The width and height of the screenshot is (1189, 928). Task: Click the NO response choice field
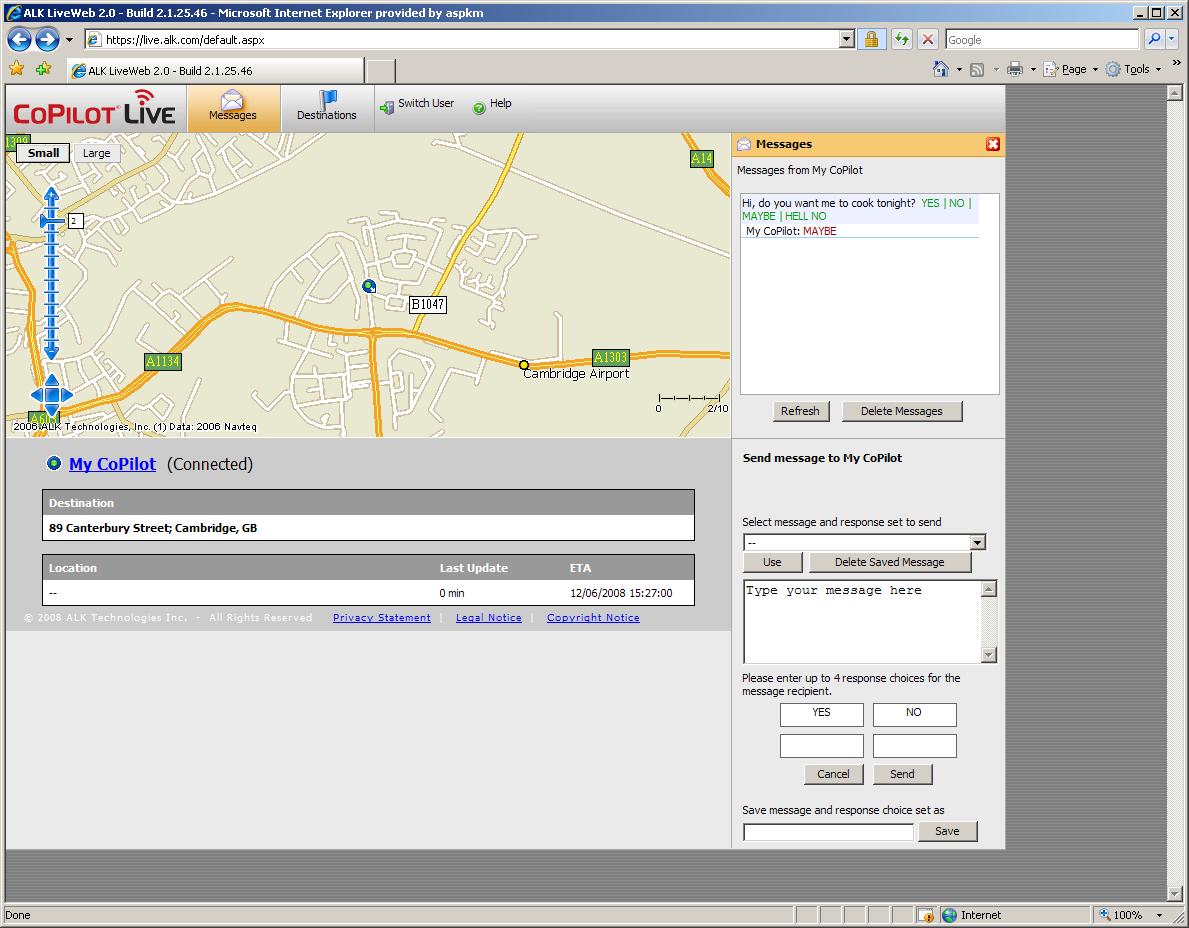tap(914, 714)
